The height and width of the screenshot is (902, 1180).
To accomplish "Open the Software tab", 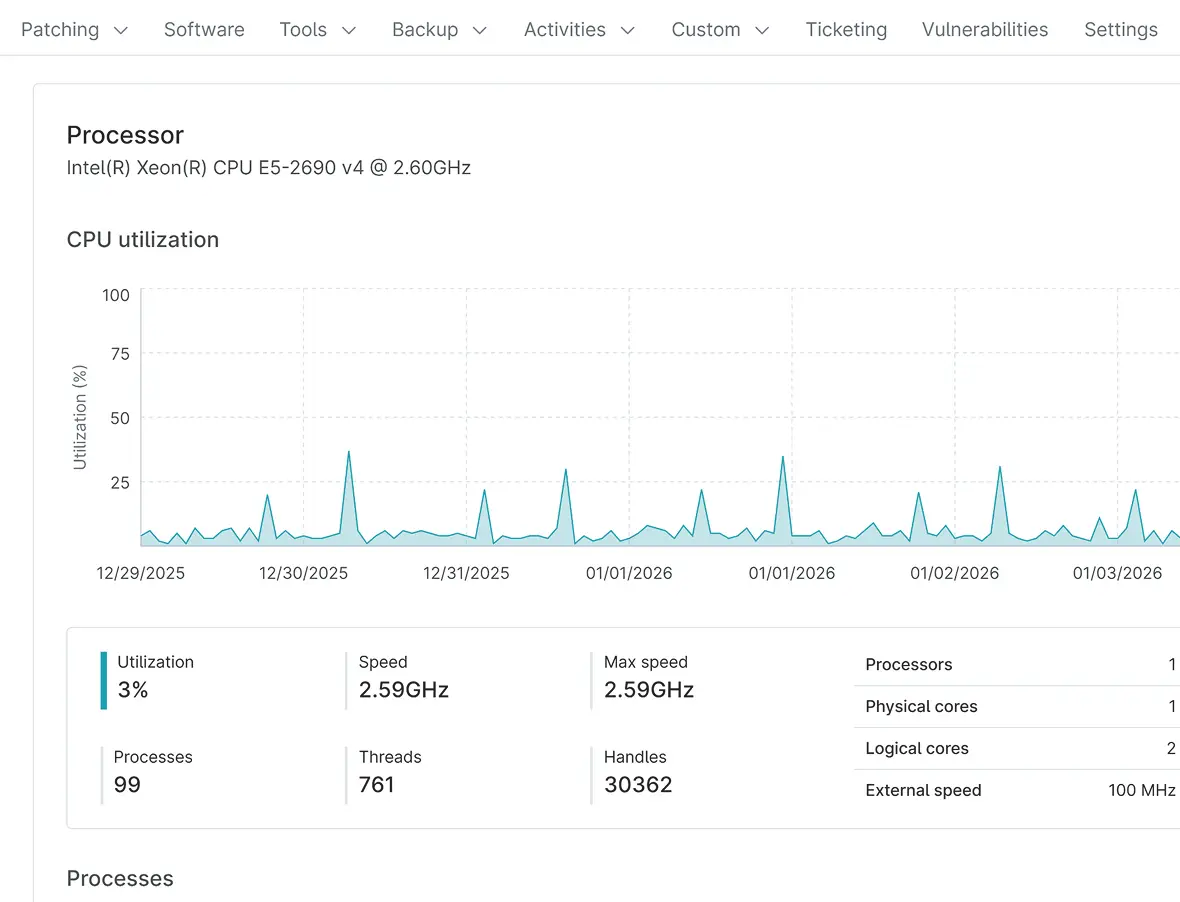I will (x=204, y=29).
